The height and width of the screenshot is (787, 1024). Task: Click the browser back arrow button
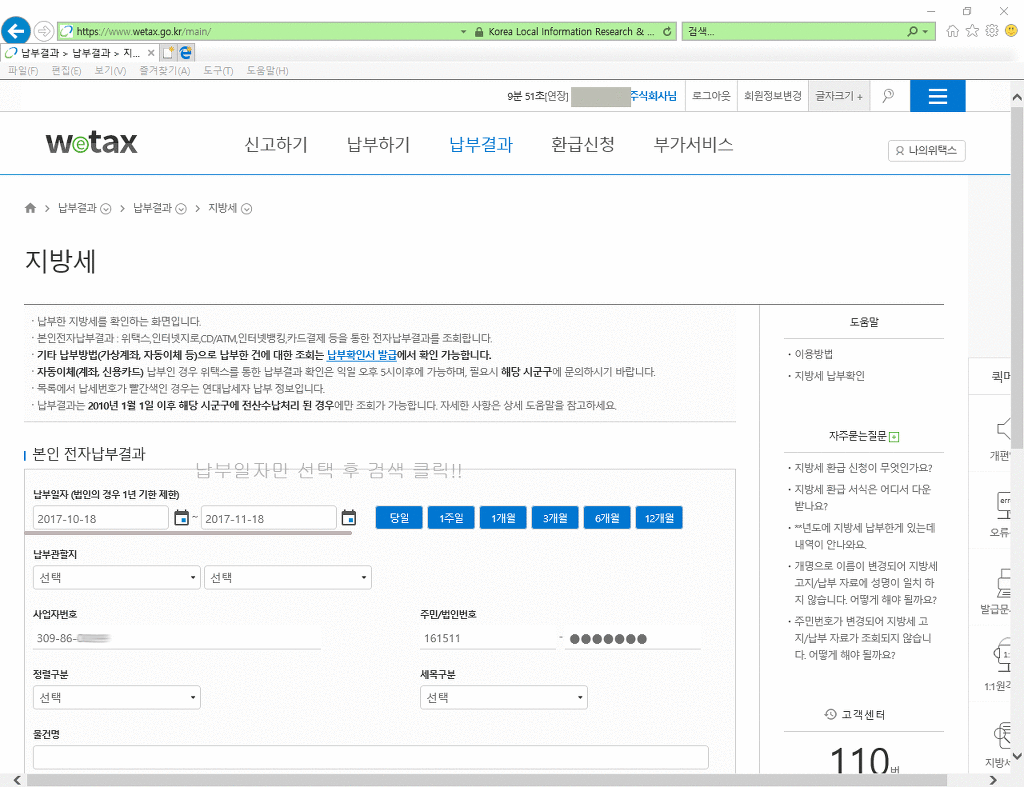16,31
